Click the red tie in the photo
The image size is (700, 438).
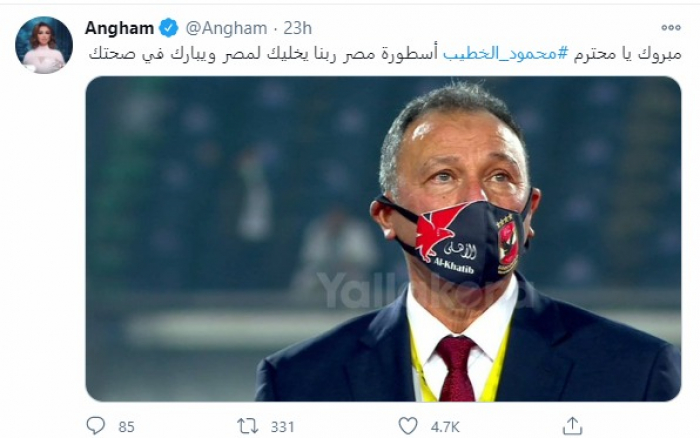pyautogui.click(x=456, y=368)
